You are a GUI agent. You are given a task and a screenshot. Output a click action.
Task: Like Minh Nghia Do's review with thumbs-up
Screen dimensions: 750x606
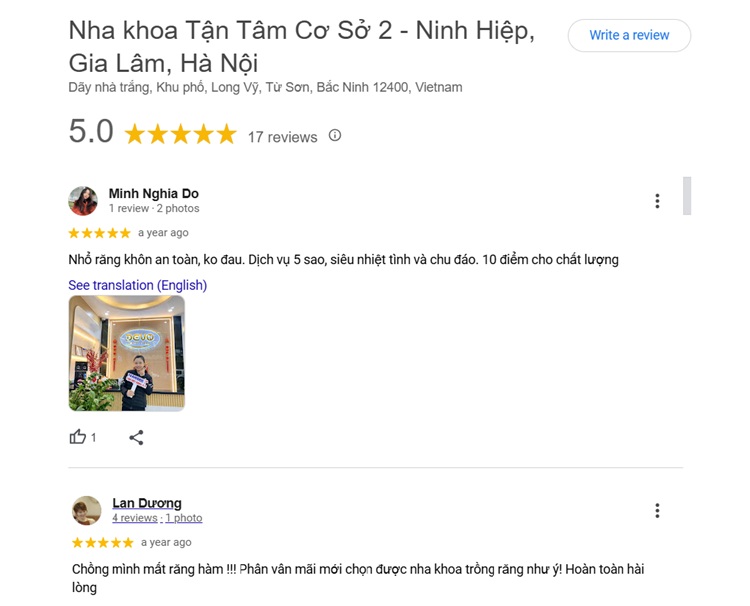click(77, 437)
